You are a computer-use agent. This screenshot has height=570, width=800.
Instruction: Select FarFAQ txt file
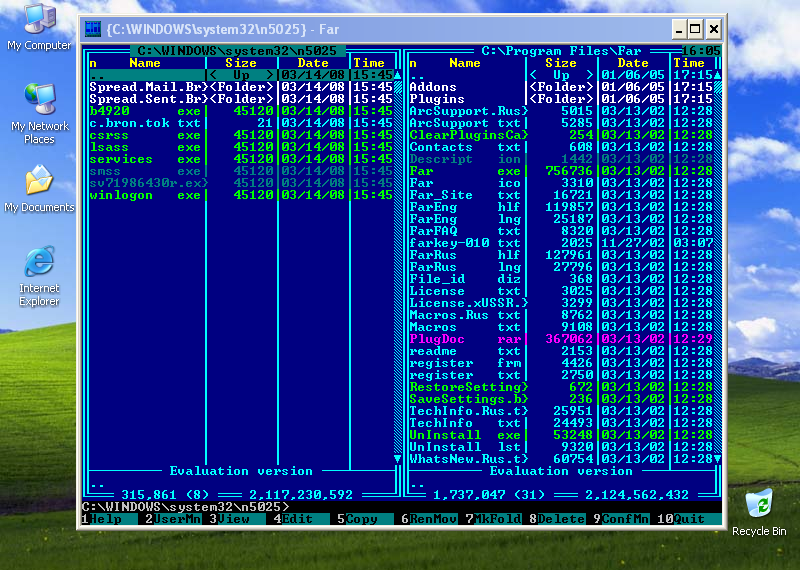[561, 231]
